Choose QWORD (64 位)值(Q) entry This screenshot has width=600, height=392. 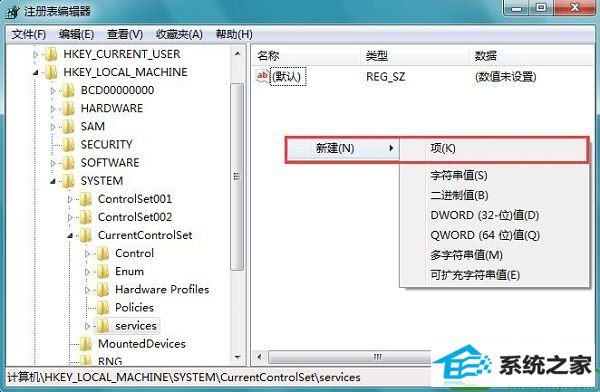pyautogui.click(x=485, y=235)
